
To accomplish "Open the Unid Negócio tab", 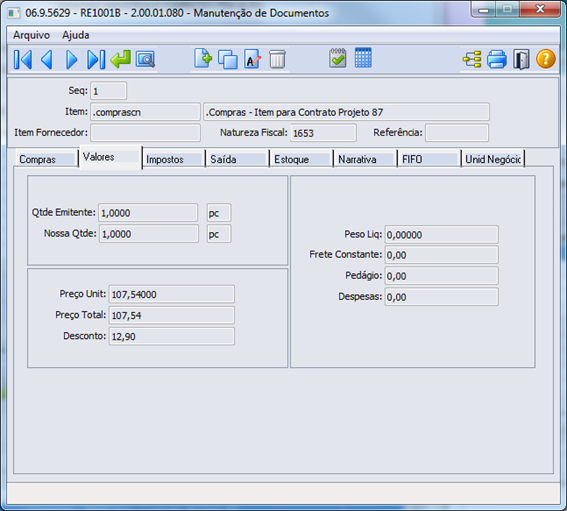I will click(x=493, y=159).
